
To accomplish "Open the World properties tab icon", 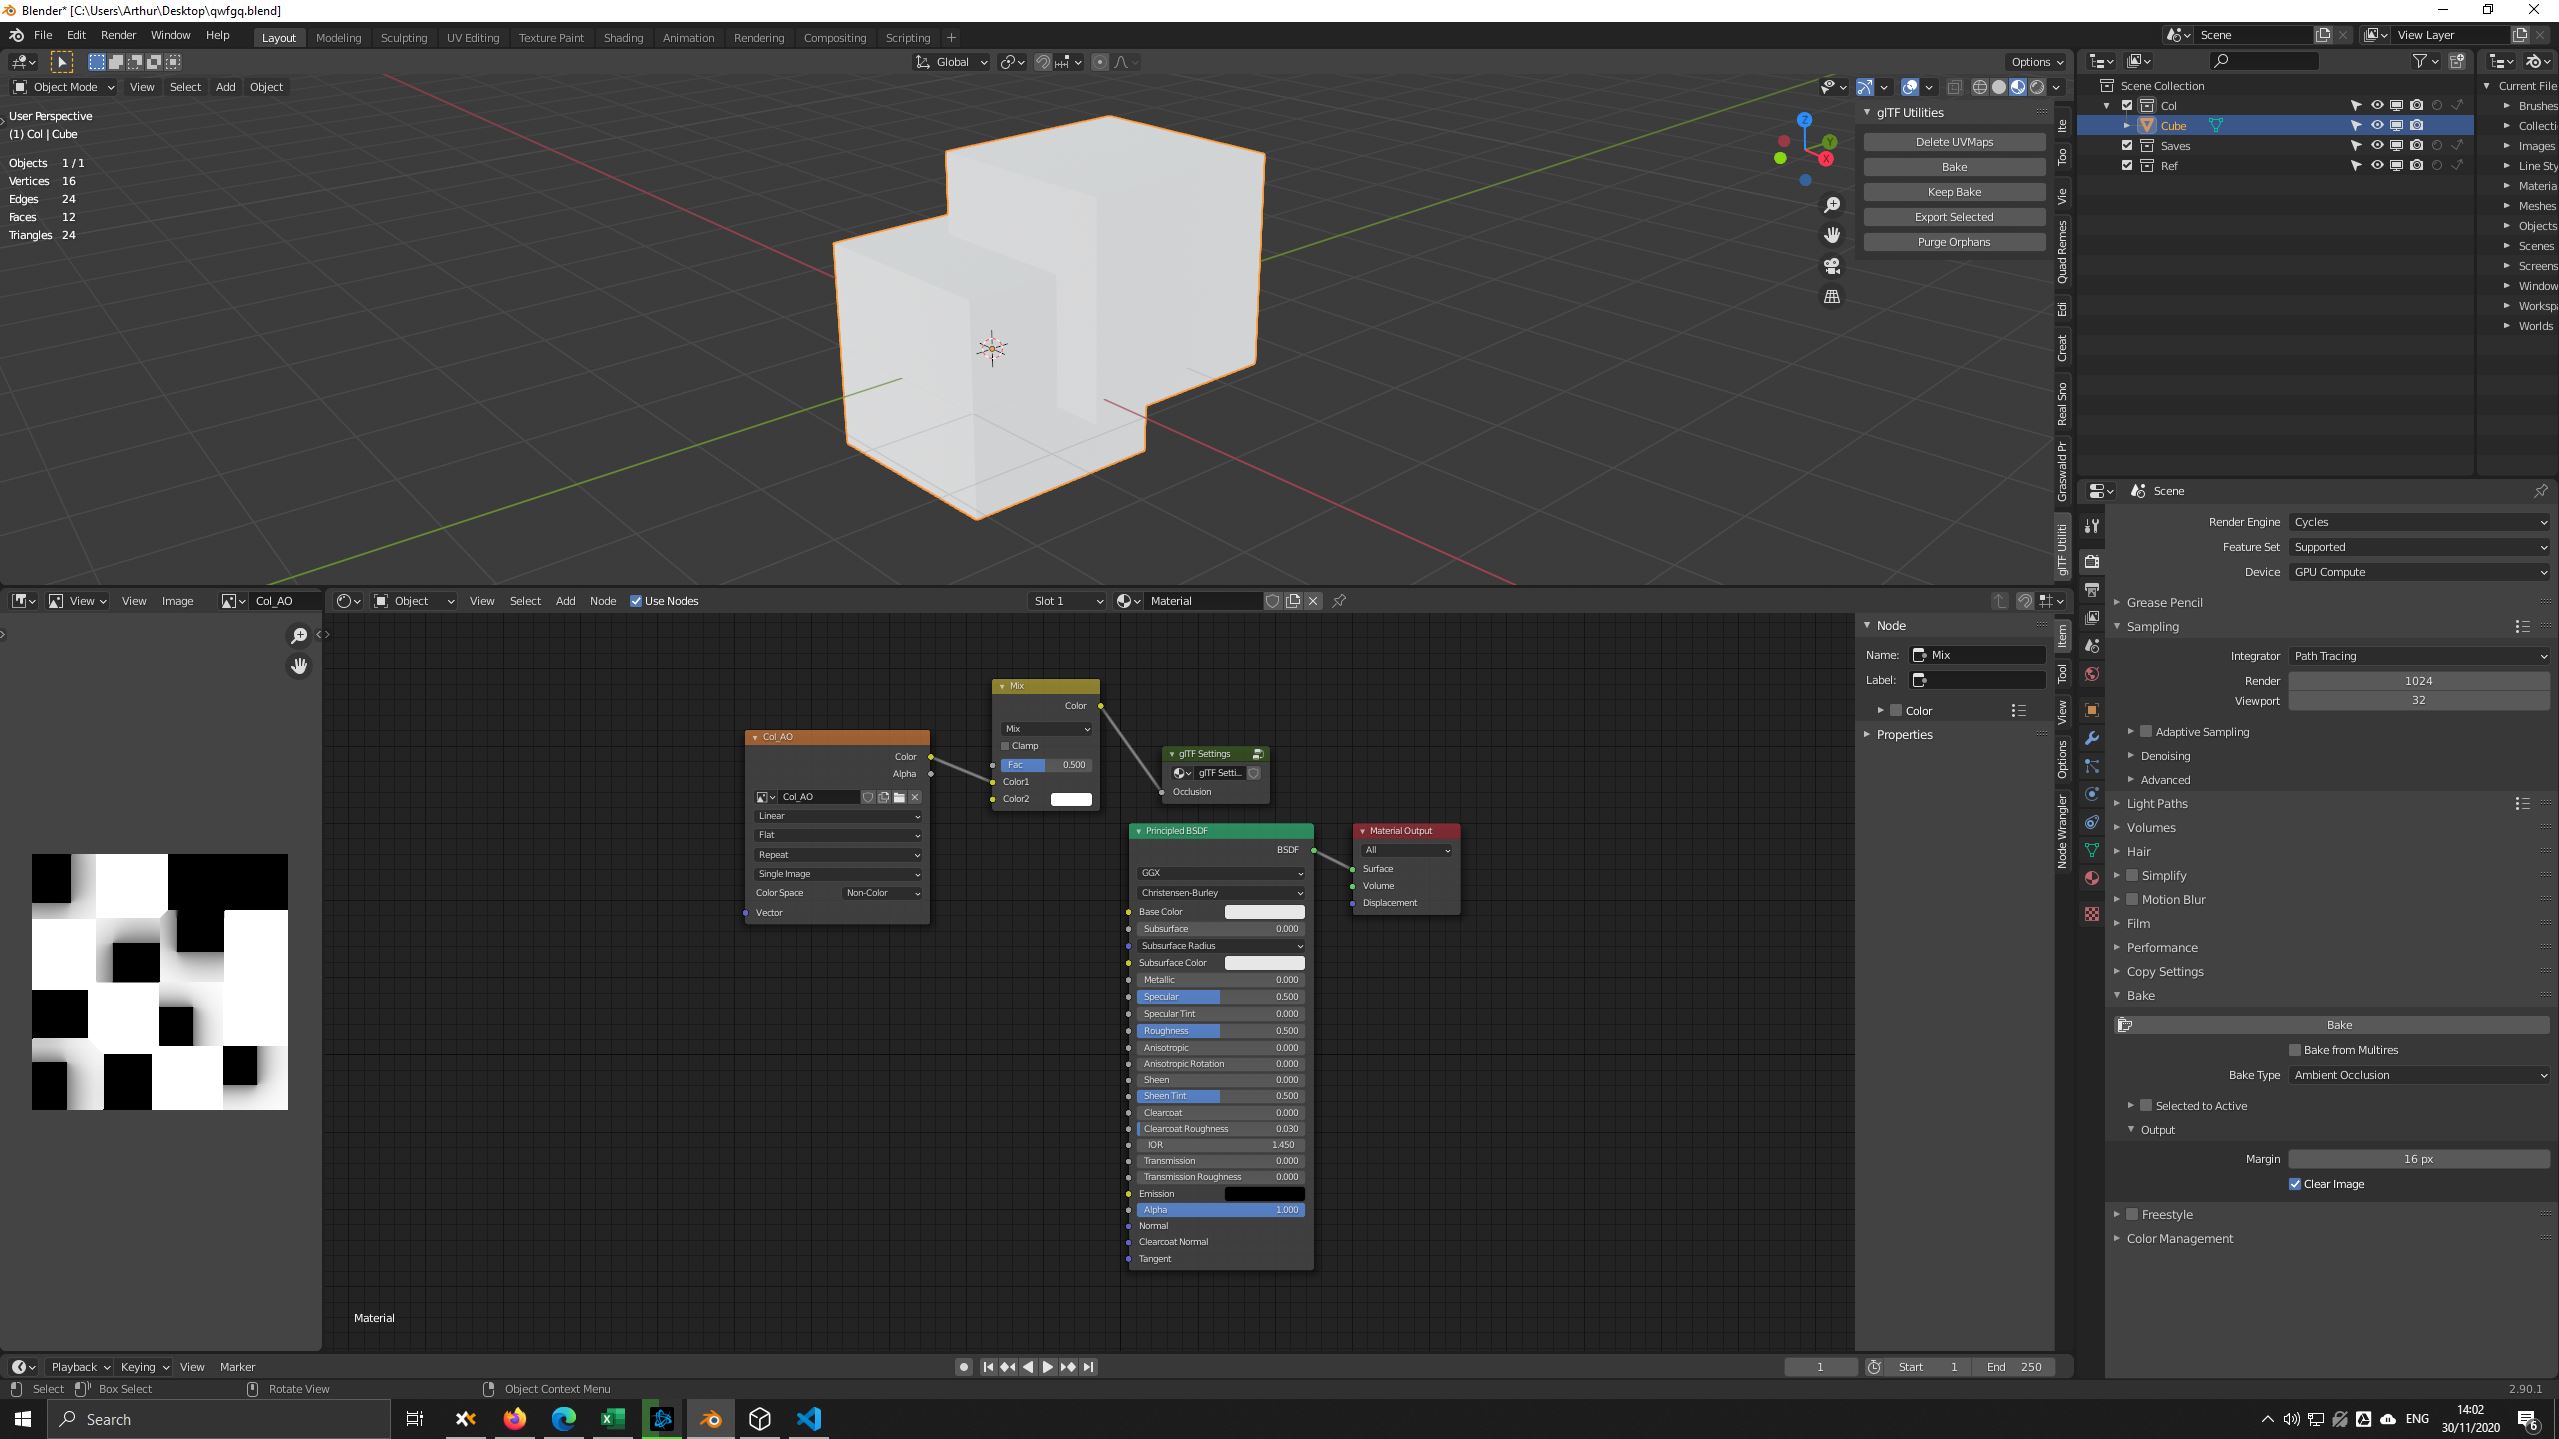I will pos(2091,674).
